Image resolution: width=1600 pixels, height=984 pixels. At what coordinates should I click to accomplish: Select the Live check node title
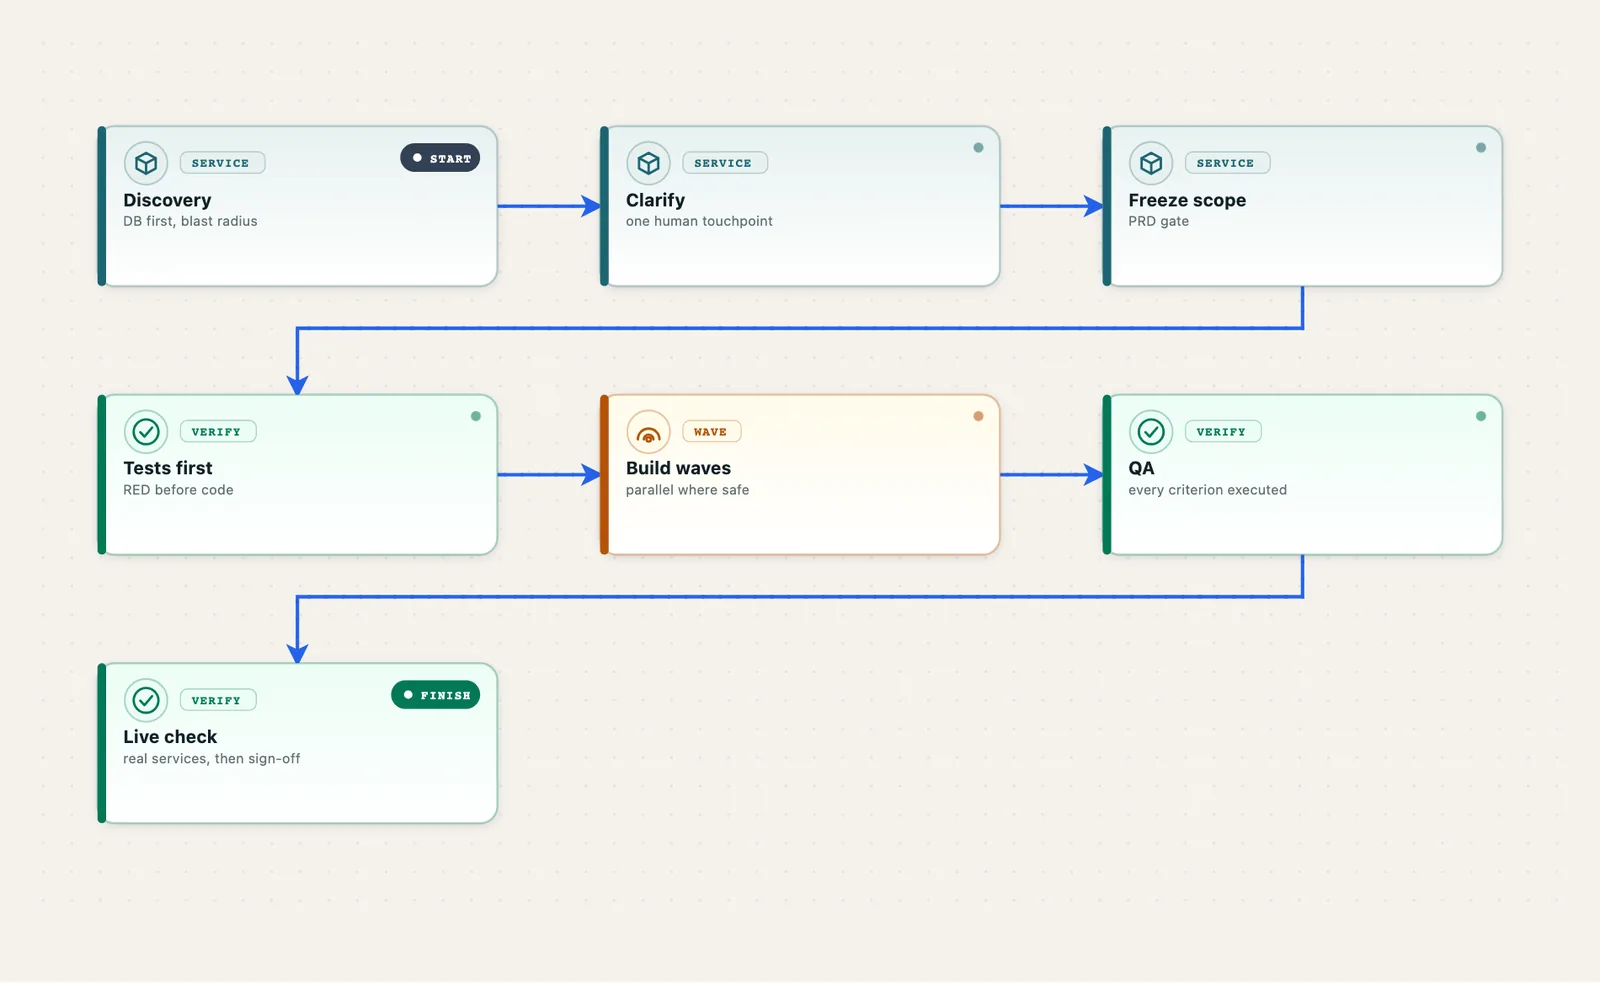pos(170,737)
